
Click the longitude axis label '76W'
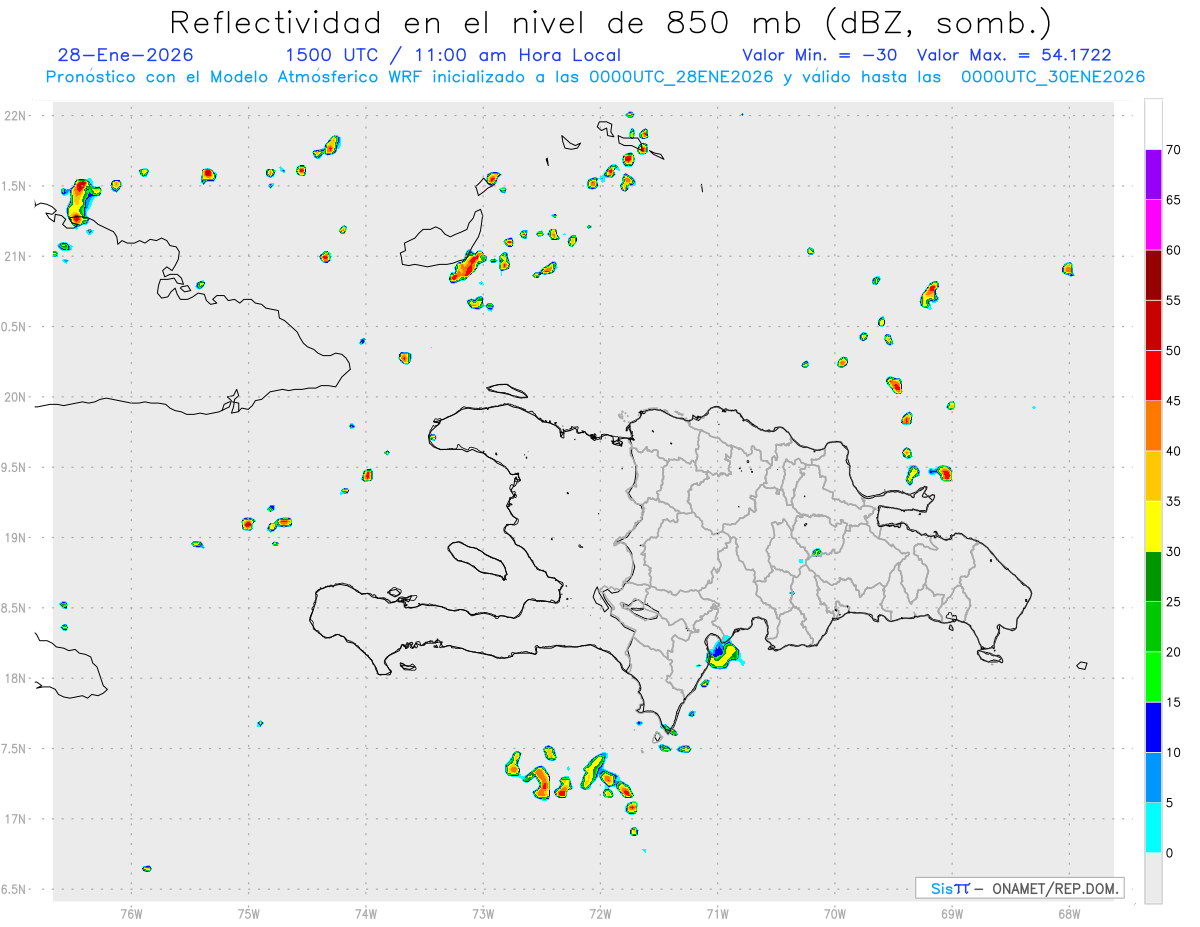[x=131, y=912]
